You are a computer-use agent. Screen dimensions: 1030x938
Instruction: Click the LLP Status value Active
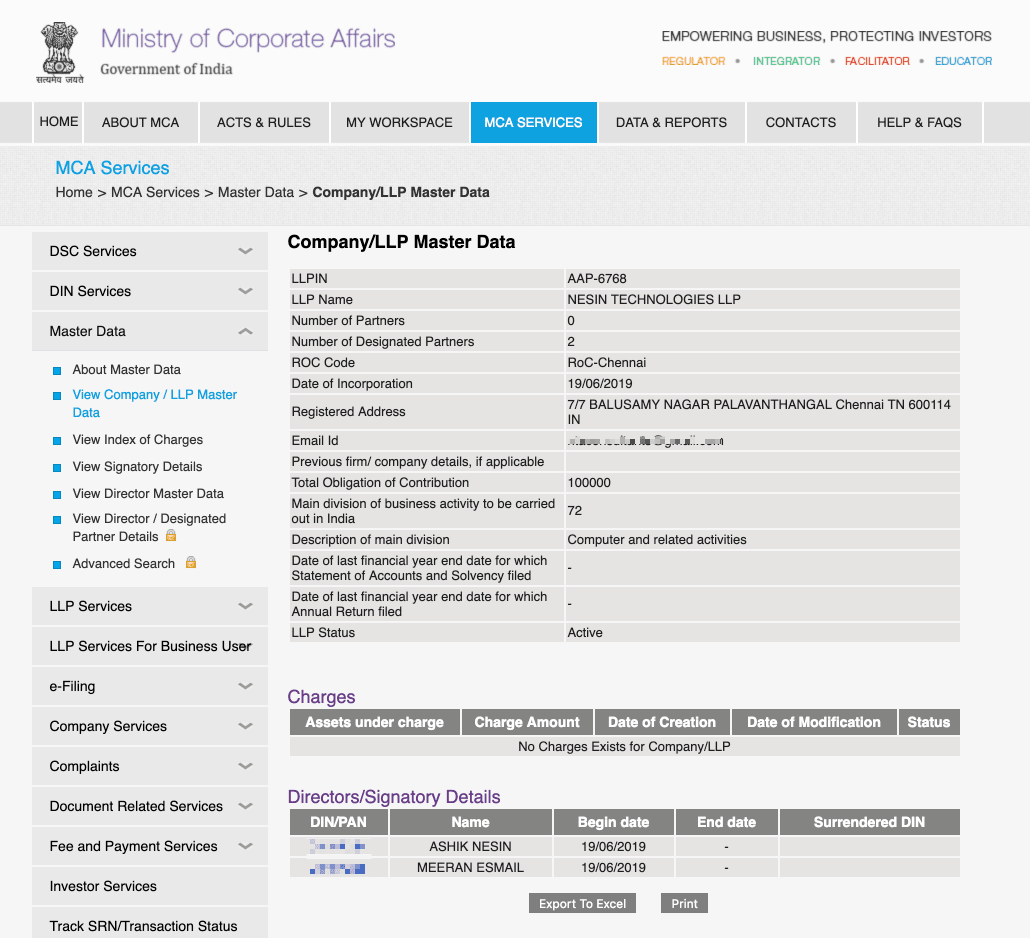pos(585,633)
